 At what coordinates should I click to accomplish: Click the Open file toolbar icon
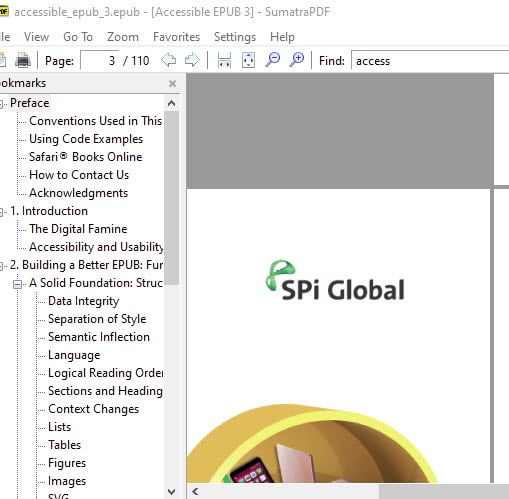pyautogui.click(x=2, y=61)
